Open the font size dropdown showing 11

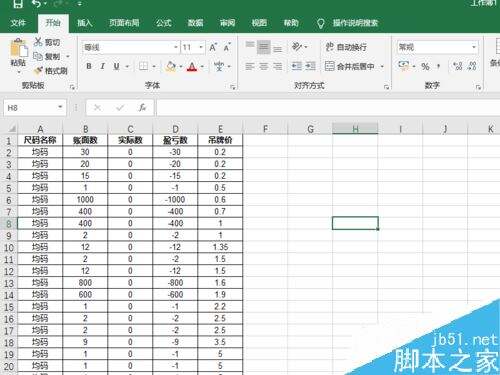(x=201, y=47)
